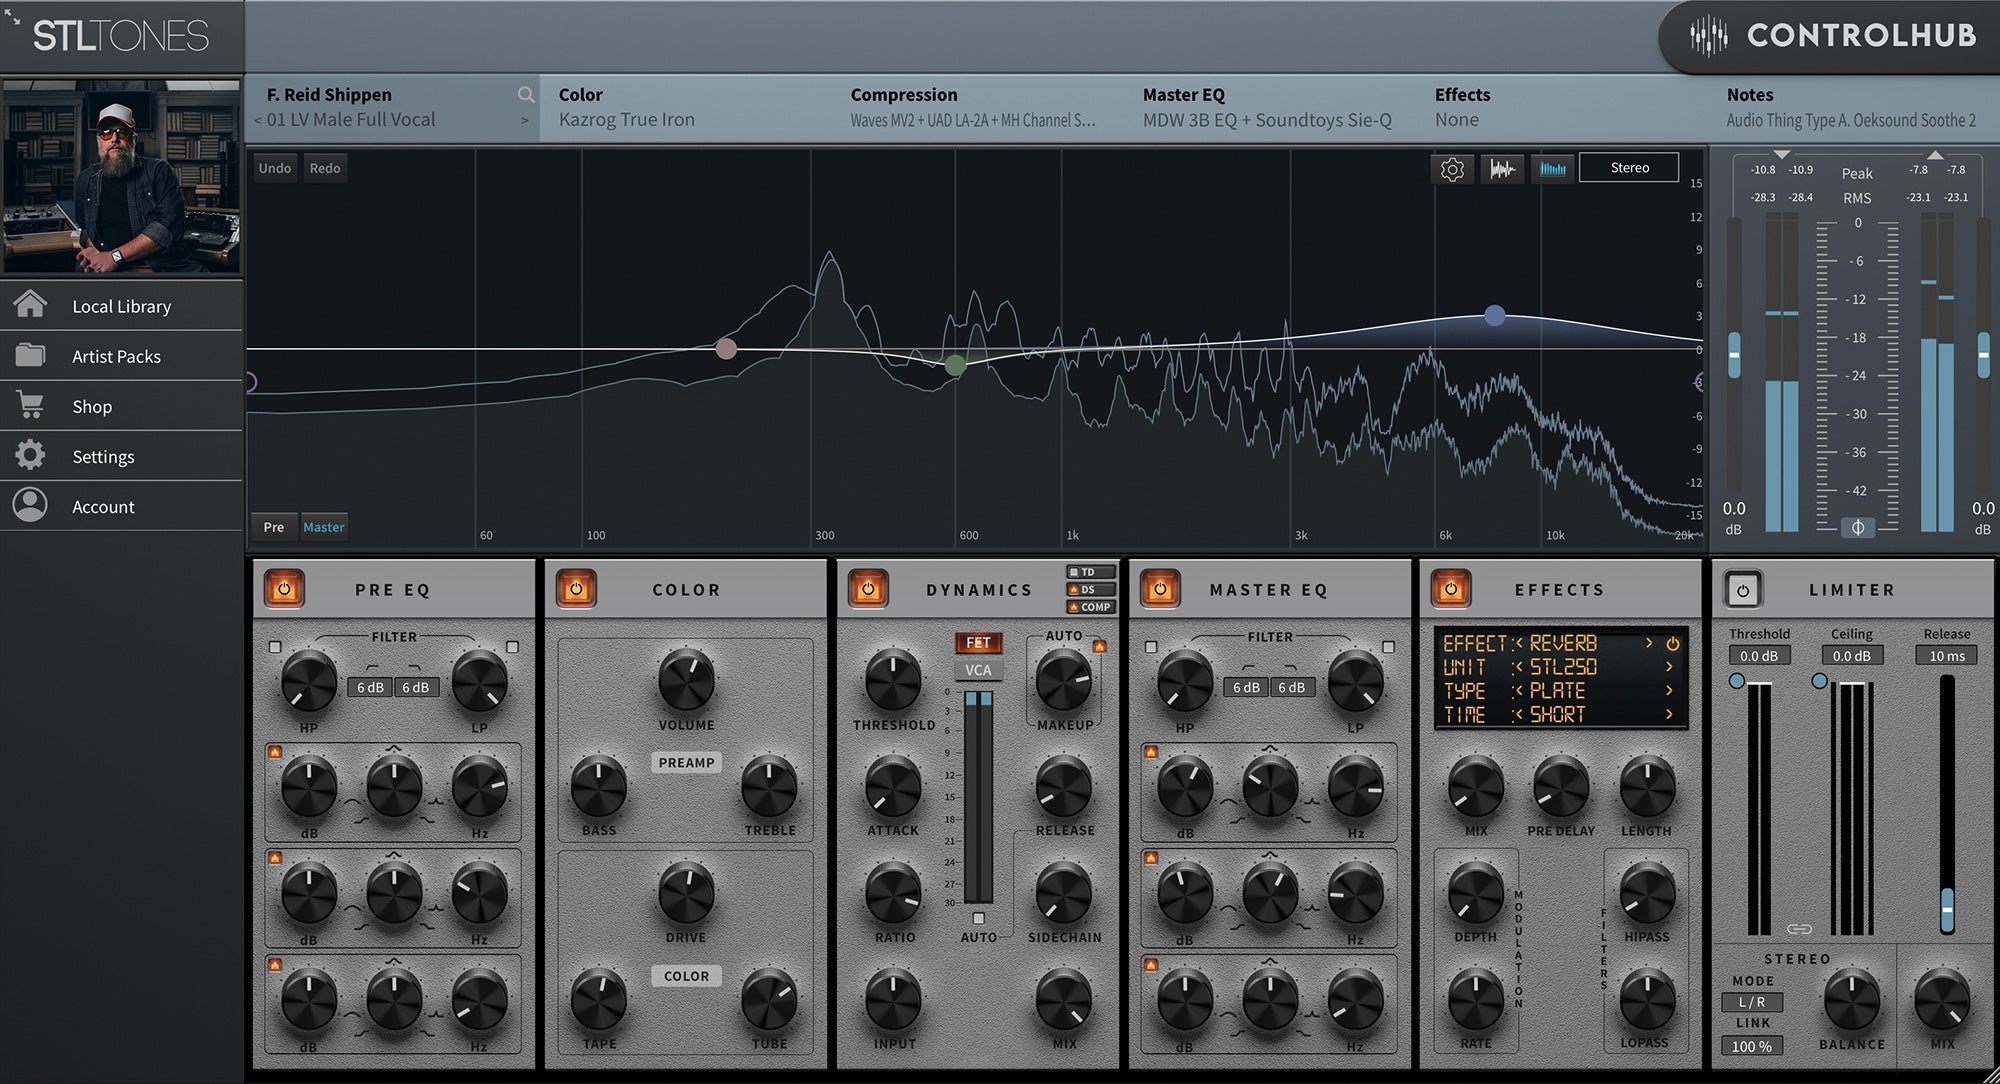Image resolution: width=2000 pixels, height=1084 pixels.
Task: Open the TYPE Plate selector arrow
Action: click(1668, 691)
